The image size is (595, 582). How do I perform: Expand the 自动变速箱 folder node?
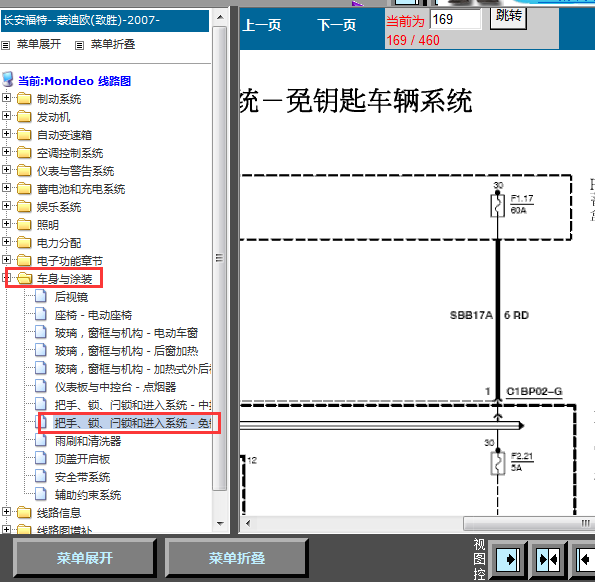[x=6, y=134]
